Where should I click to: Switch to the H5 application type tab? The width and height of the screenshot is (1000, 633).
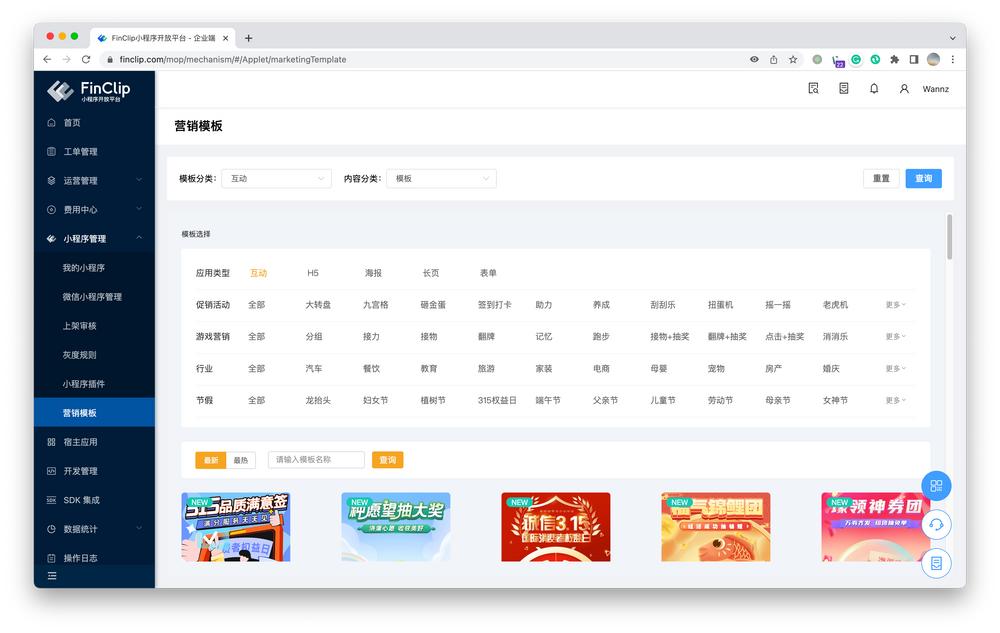(x=313, y=272)
